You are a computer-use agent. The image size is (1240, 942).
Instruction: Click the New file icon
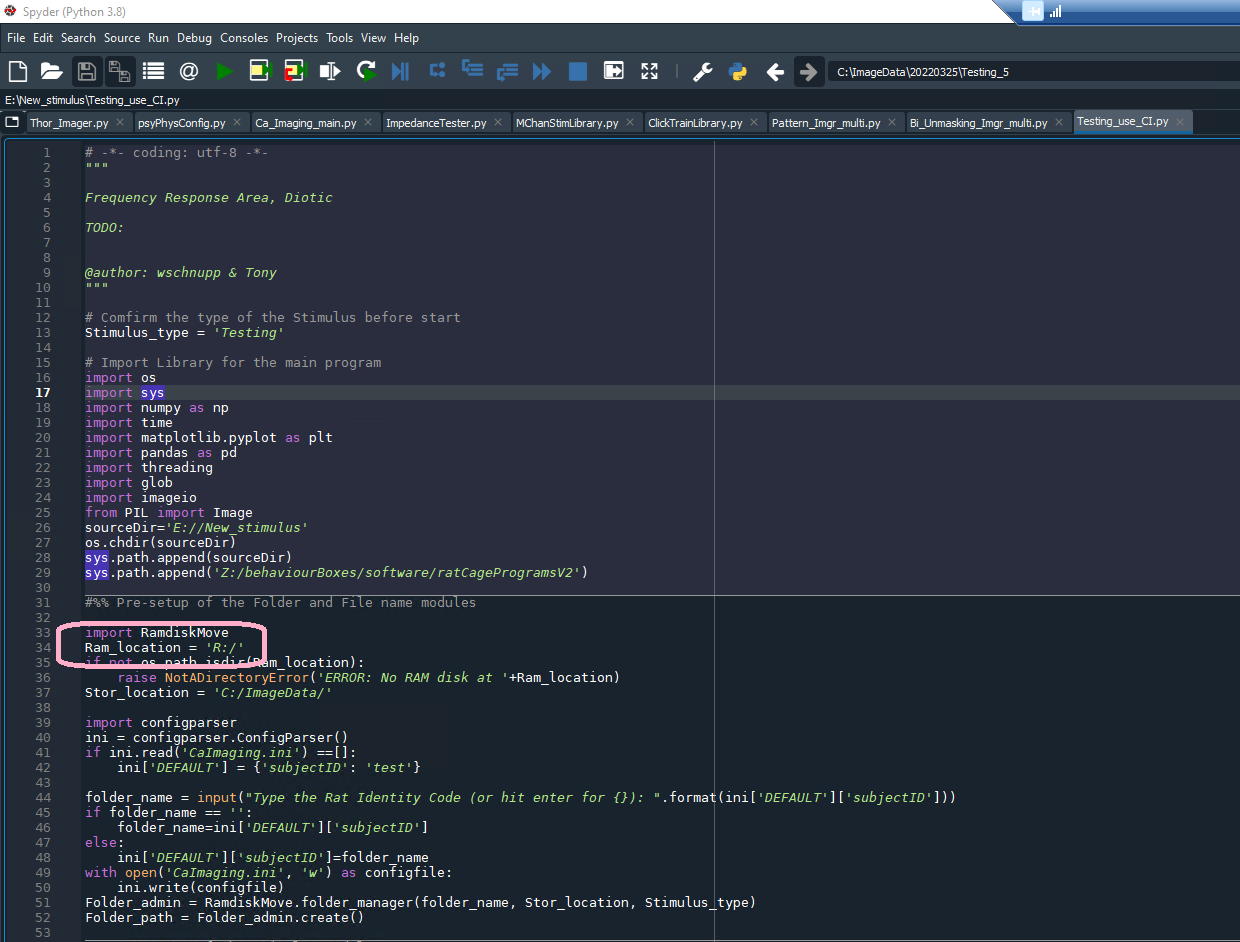point(18,71)
